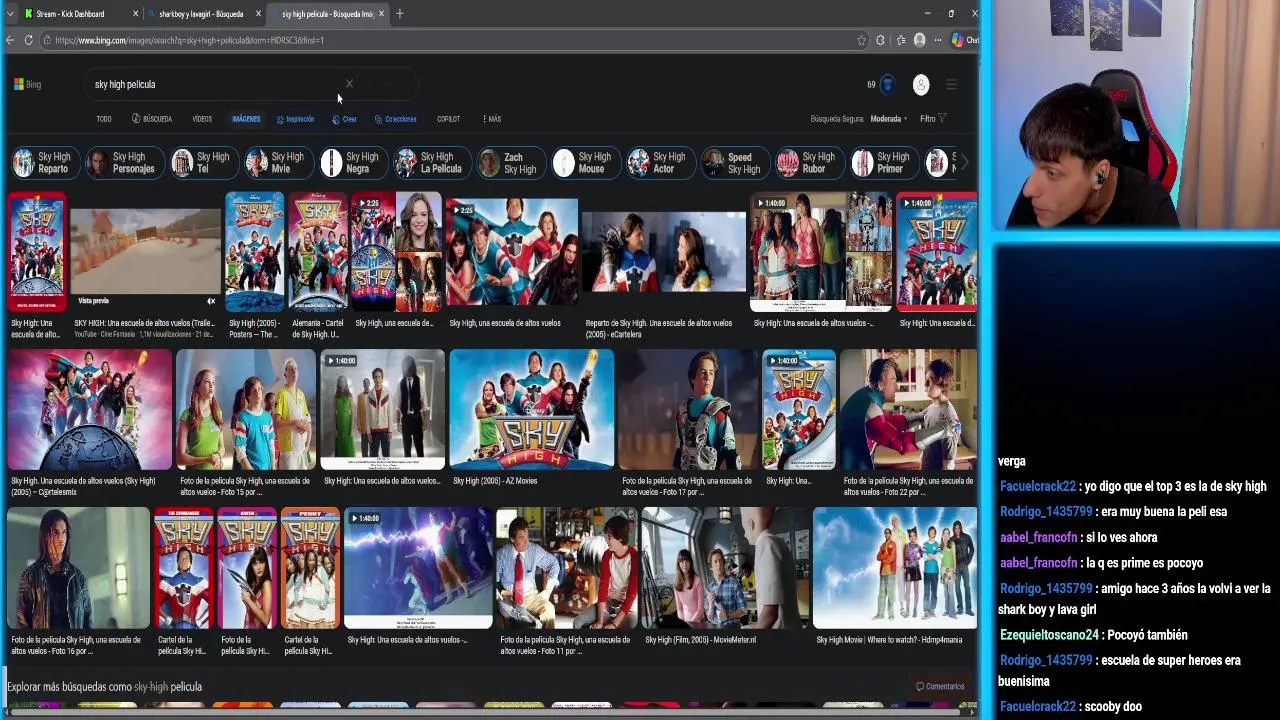Open the Bing profile avatar
Viewport: 1280px width, 720px height.
pos(921,84)
